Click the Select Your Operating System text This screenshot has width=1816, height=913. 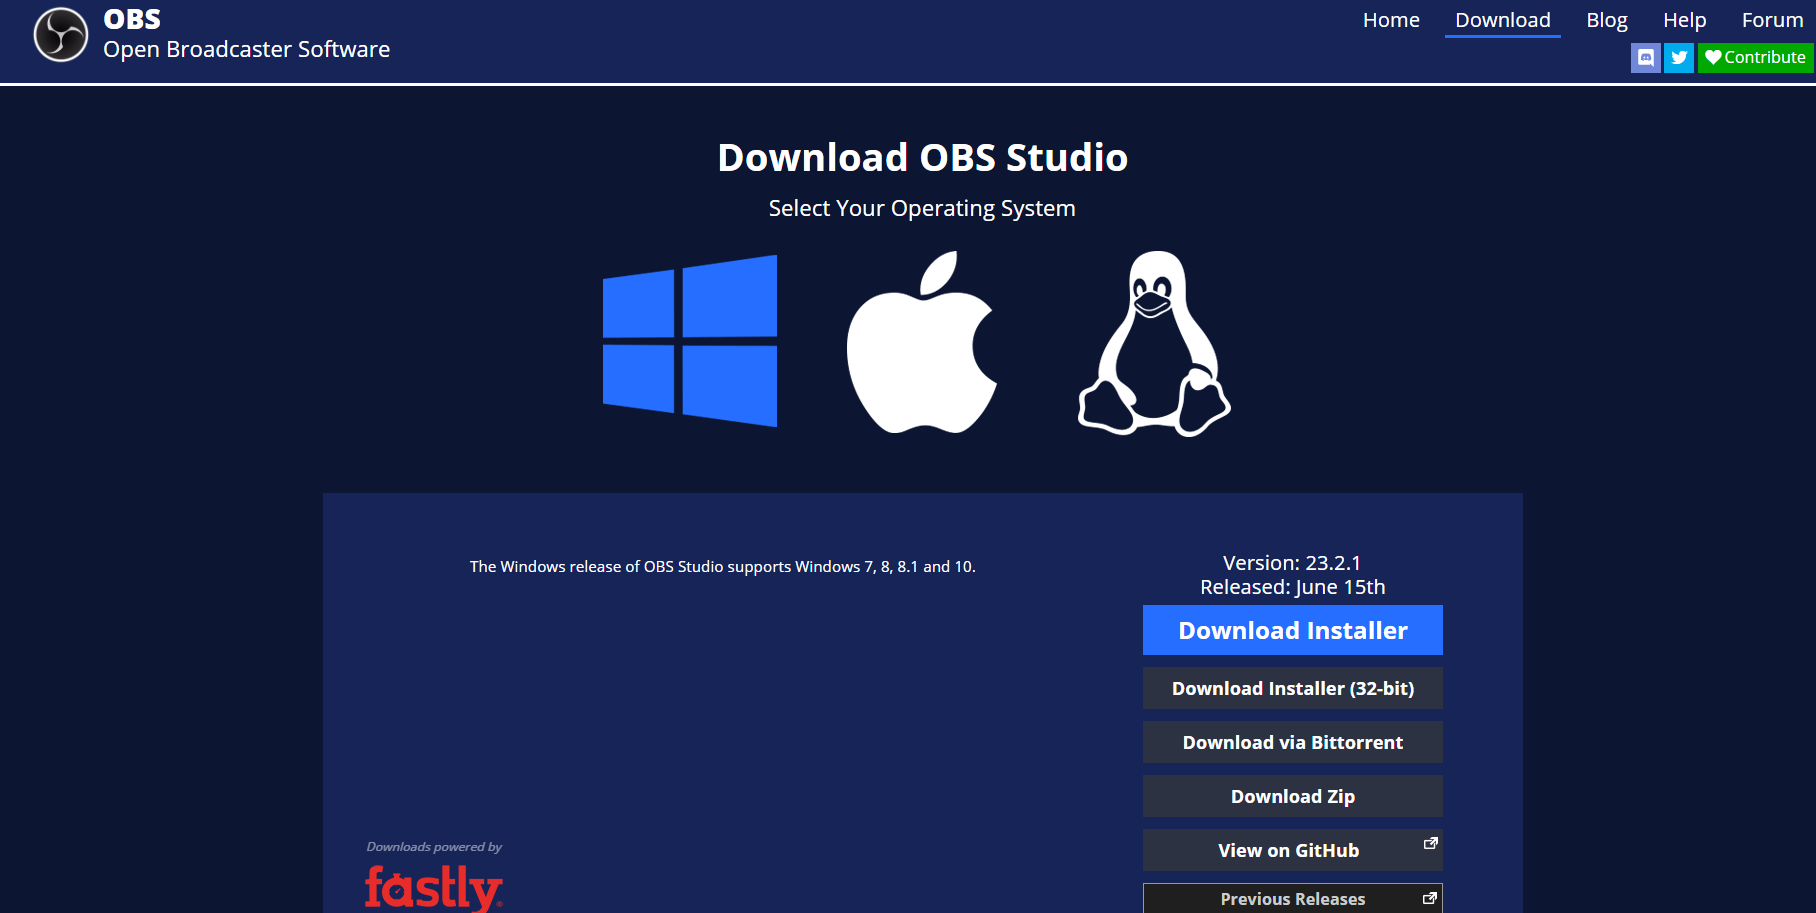922,208
